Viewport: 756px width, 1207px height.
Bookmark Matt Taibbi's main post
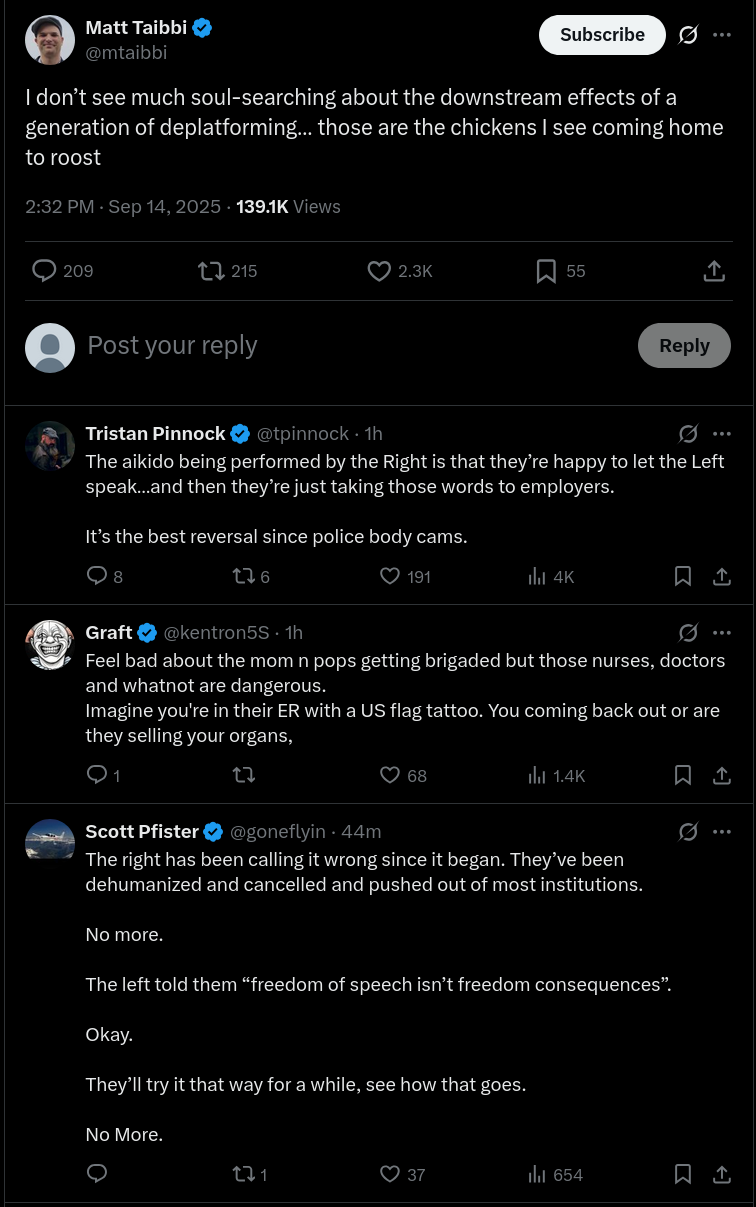coord(546,271)
